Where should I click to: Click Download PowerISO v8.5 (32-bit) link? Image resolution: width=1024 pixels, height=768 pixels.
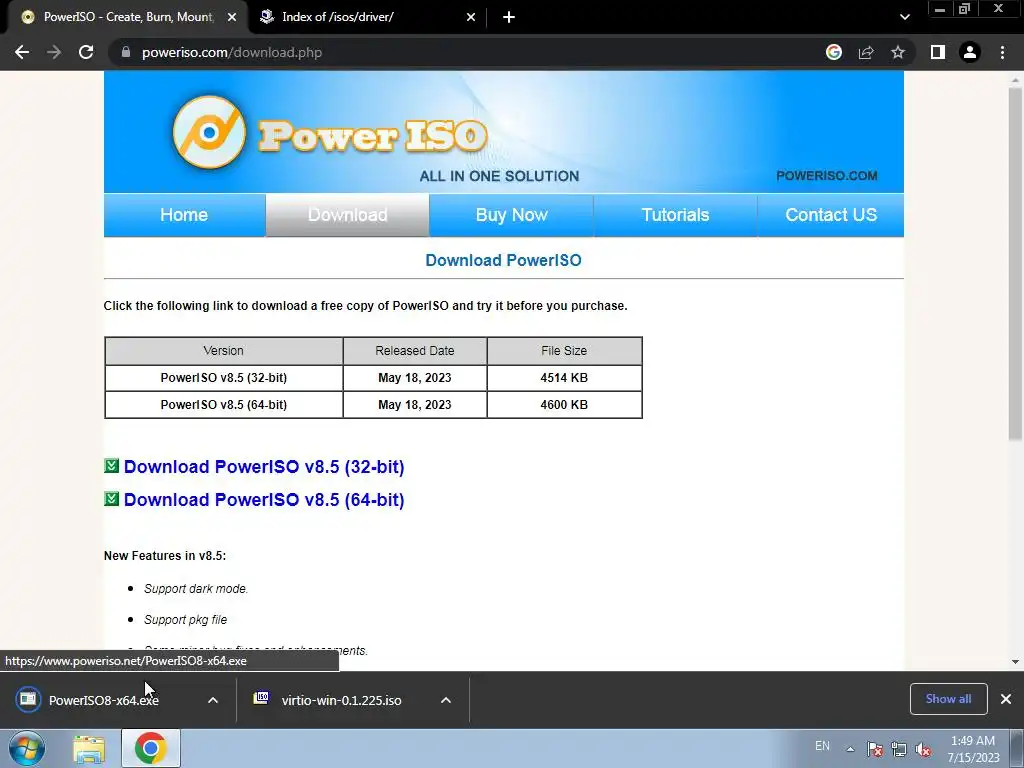point(264,467)
